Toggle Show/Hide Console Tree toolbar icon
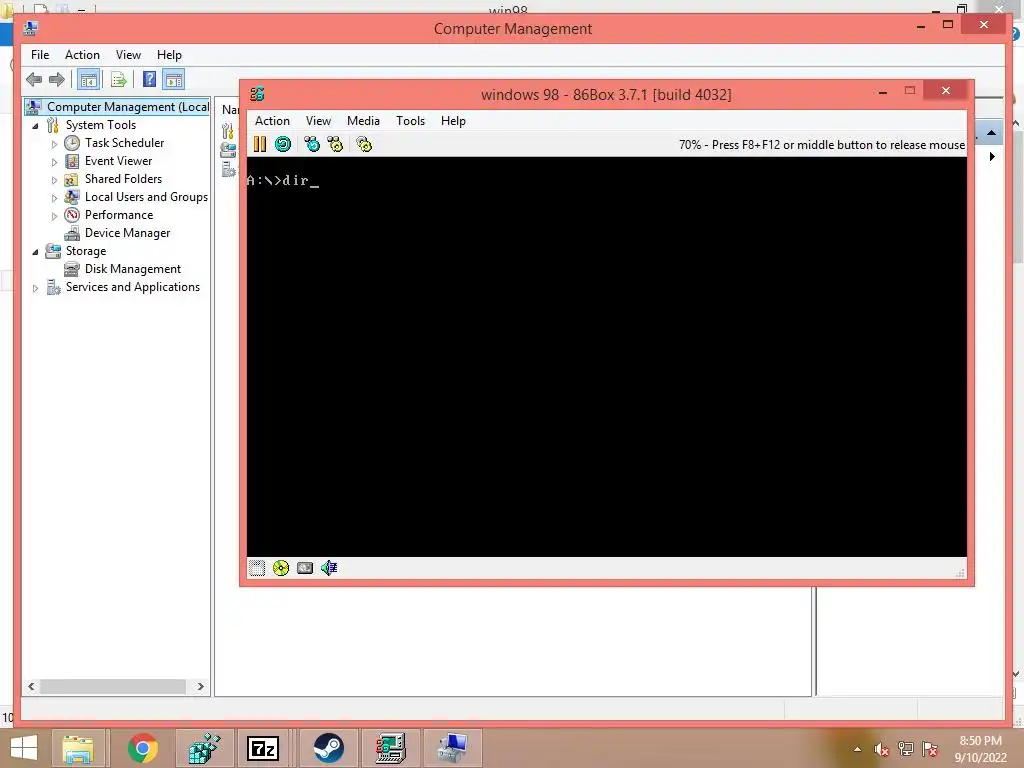 pos(88,80)
